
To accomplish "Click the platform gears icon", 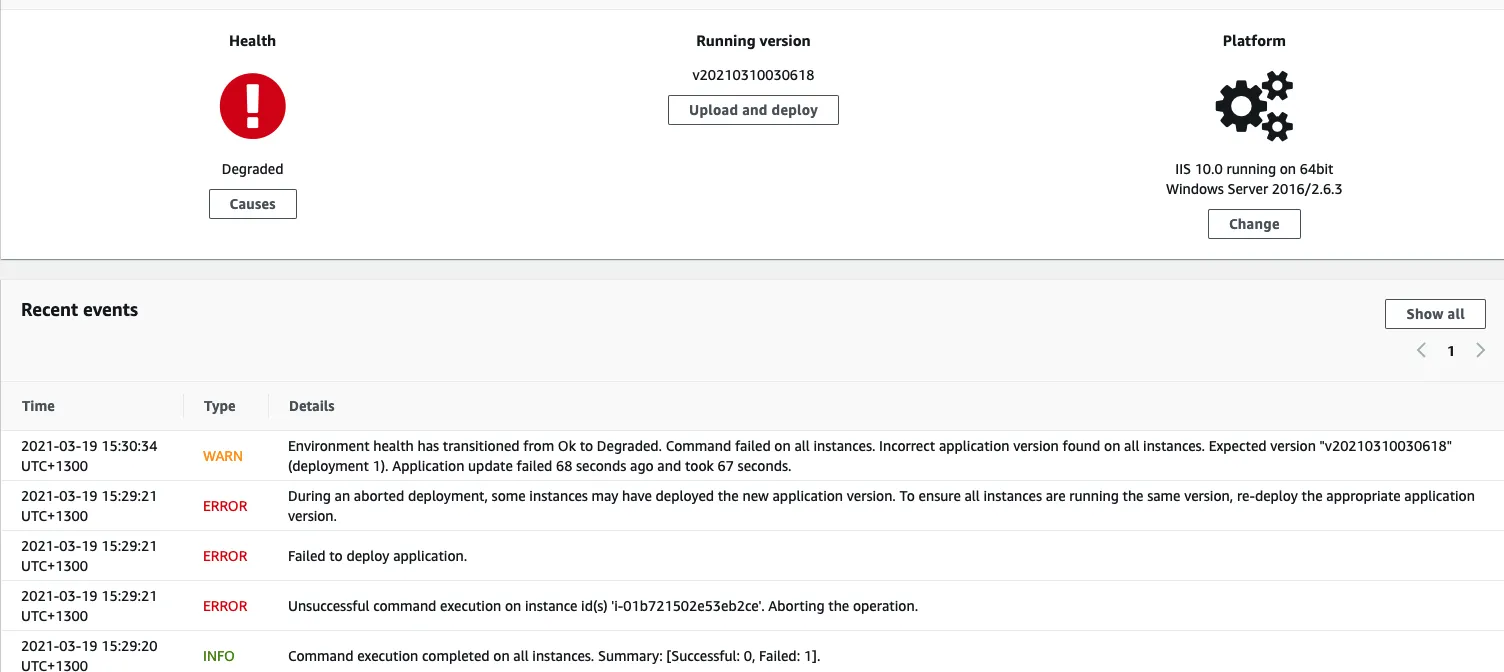I will pyautogui.click(x=1254, y=106).
